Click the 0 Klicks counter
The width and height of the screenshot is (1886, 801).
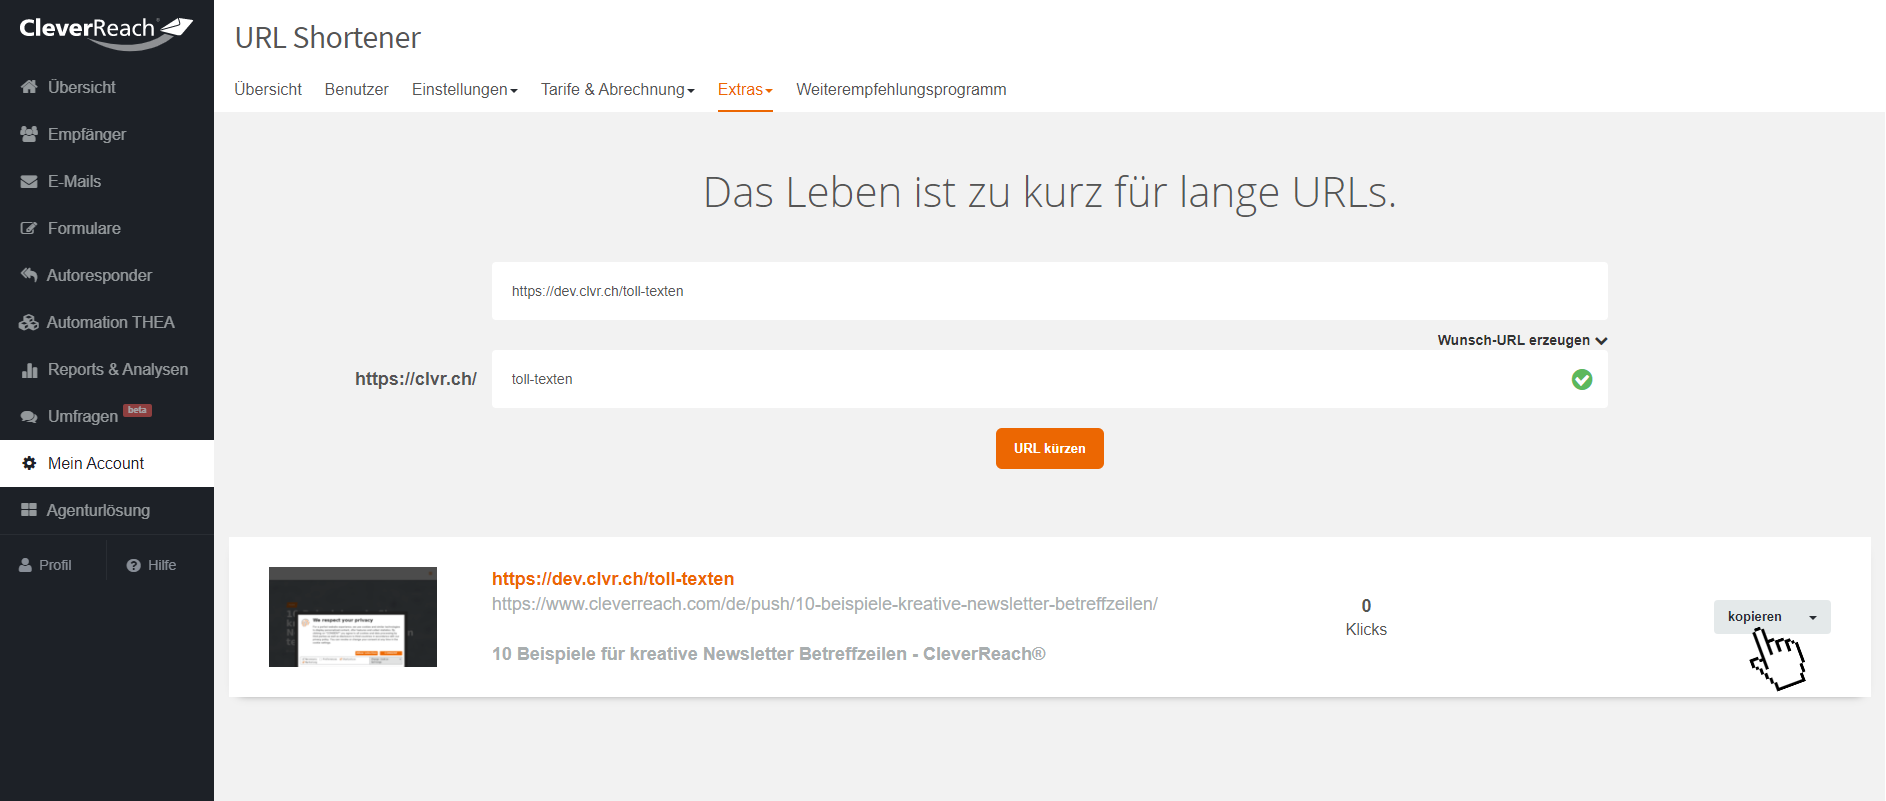point(1366,617)
